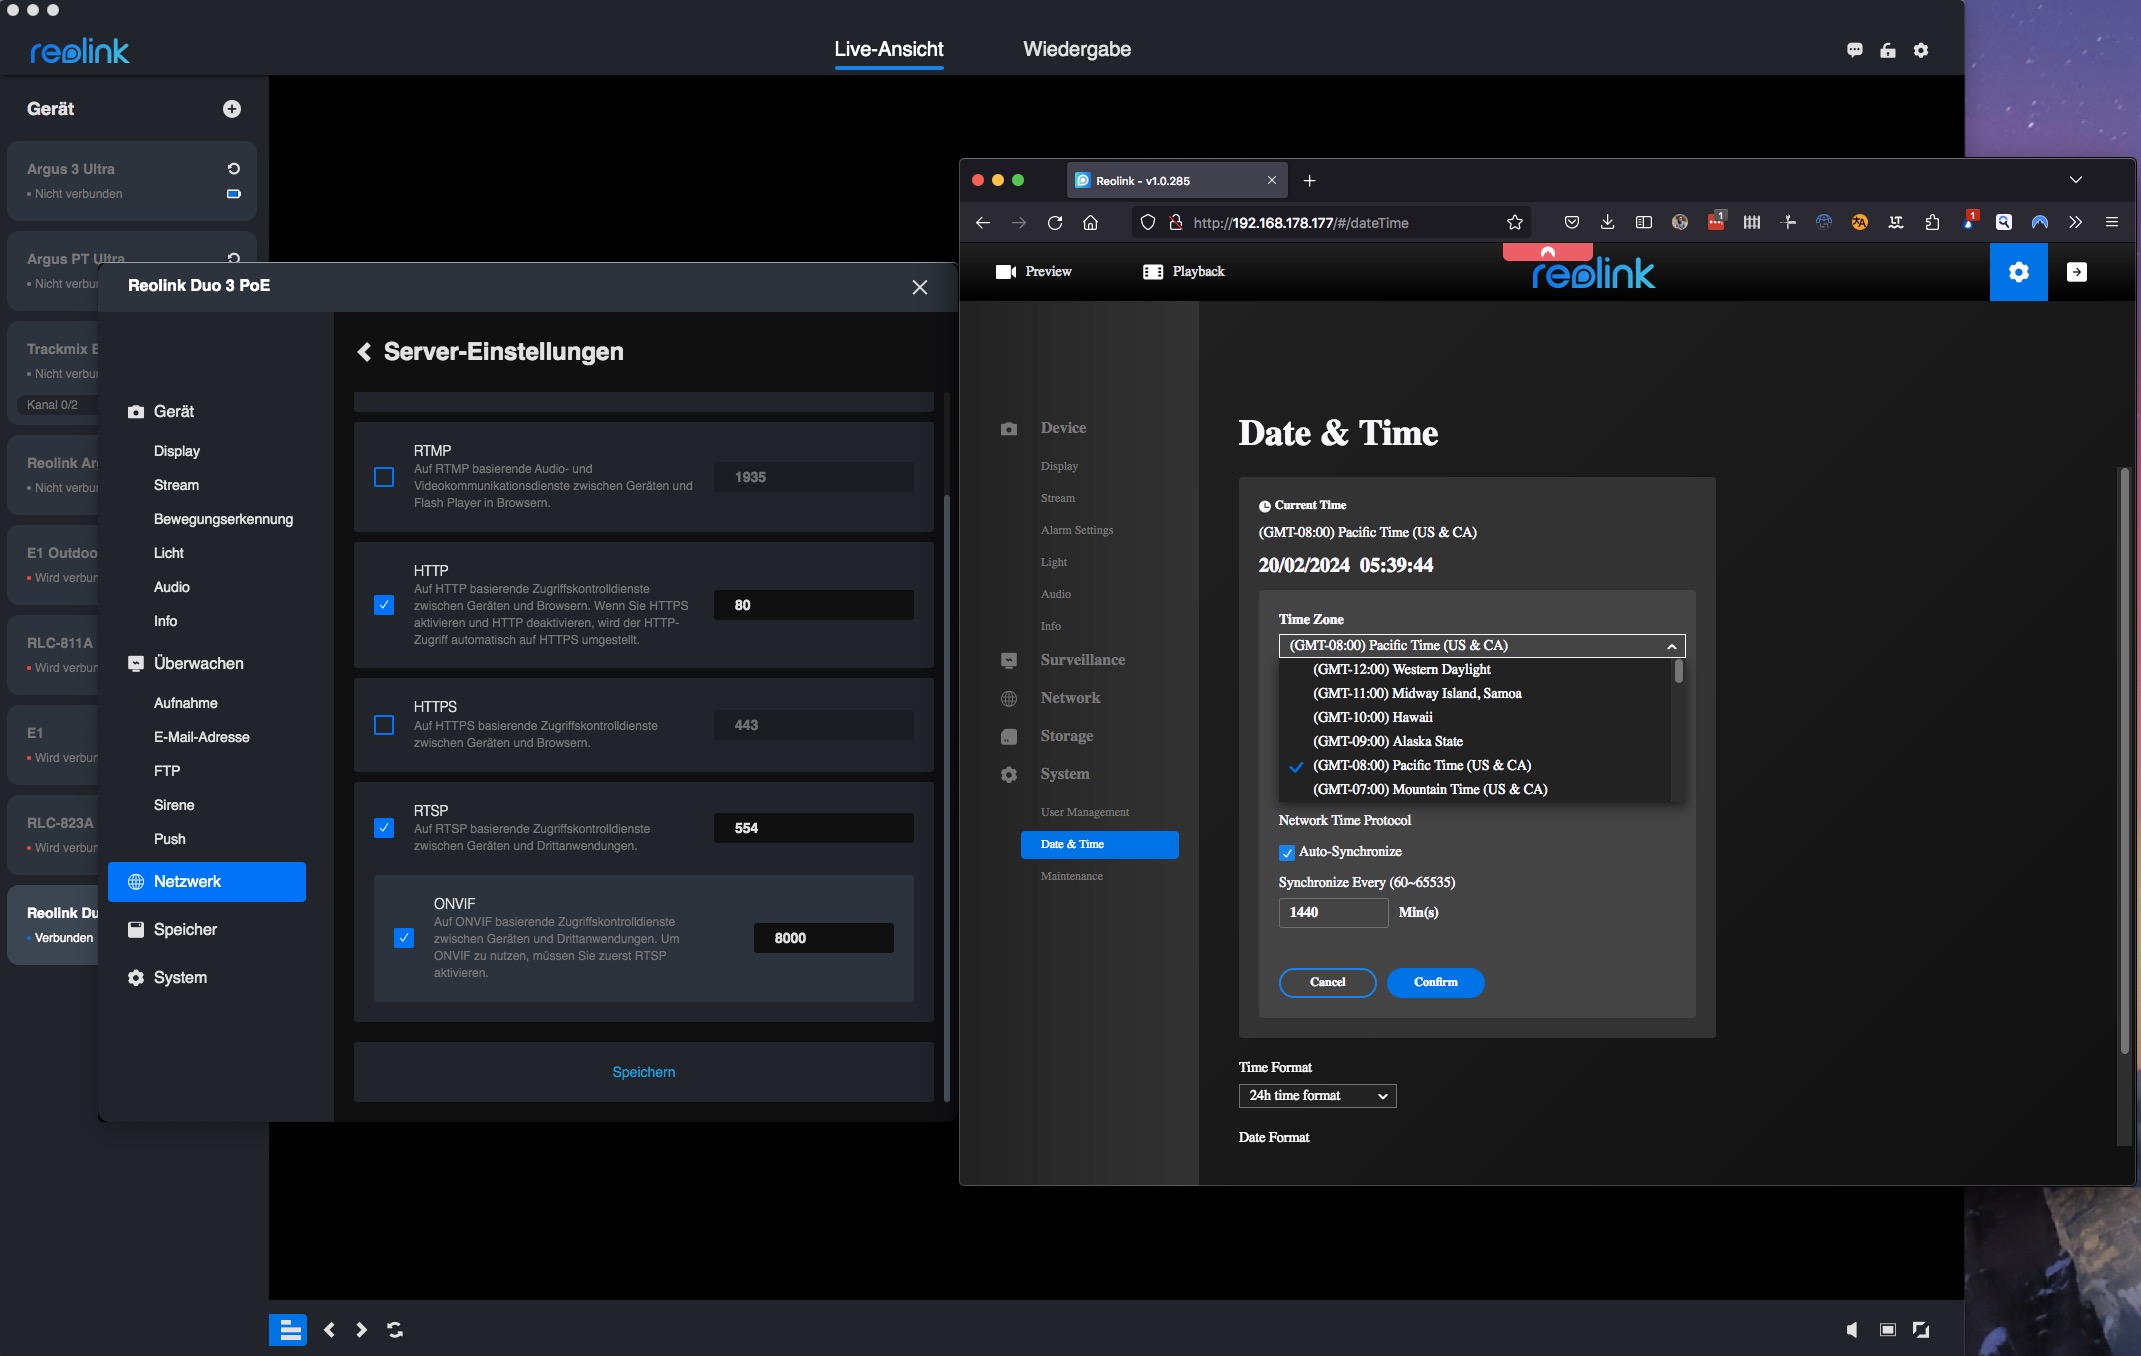Enable the HTTPS checkbox

coord(384,725)
